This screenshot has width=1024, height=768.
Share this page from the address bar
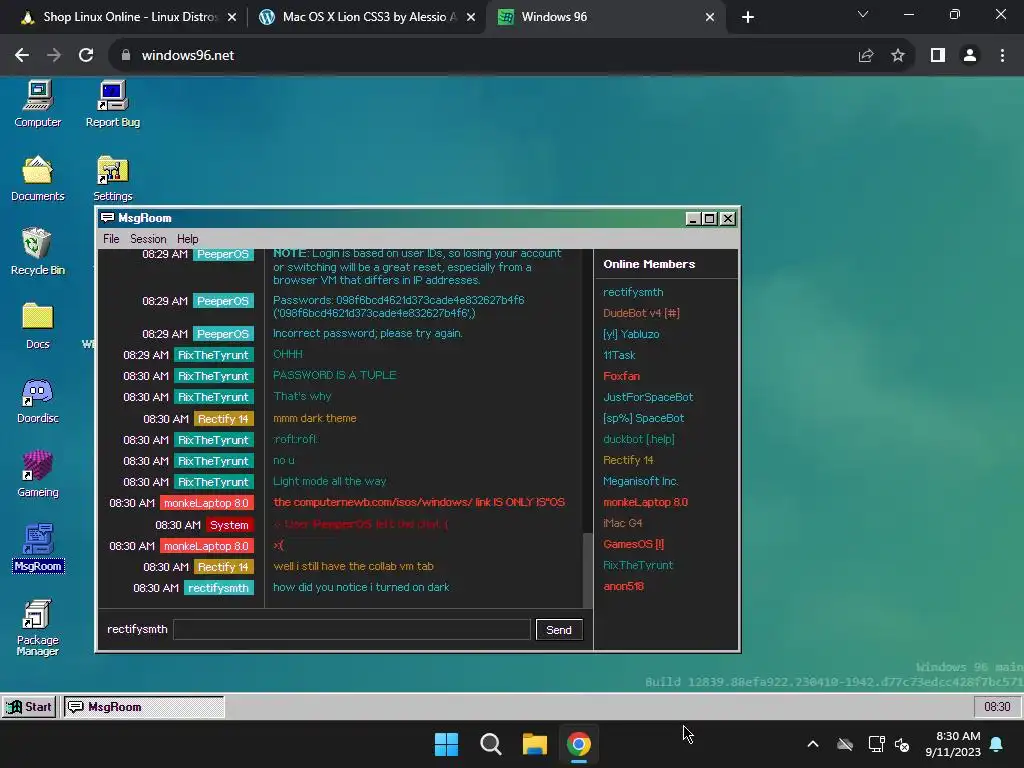866,56
